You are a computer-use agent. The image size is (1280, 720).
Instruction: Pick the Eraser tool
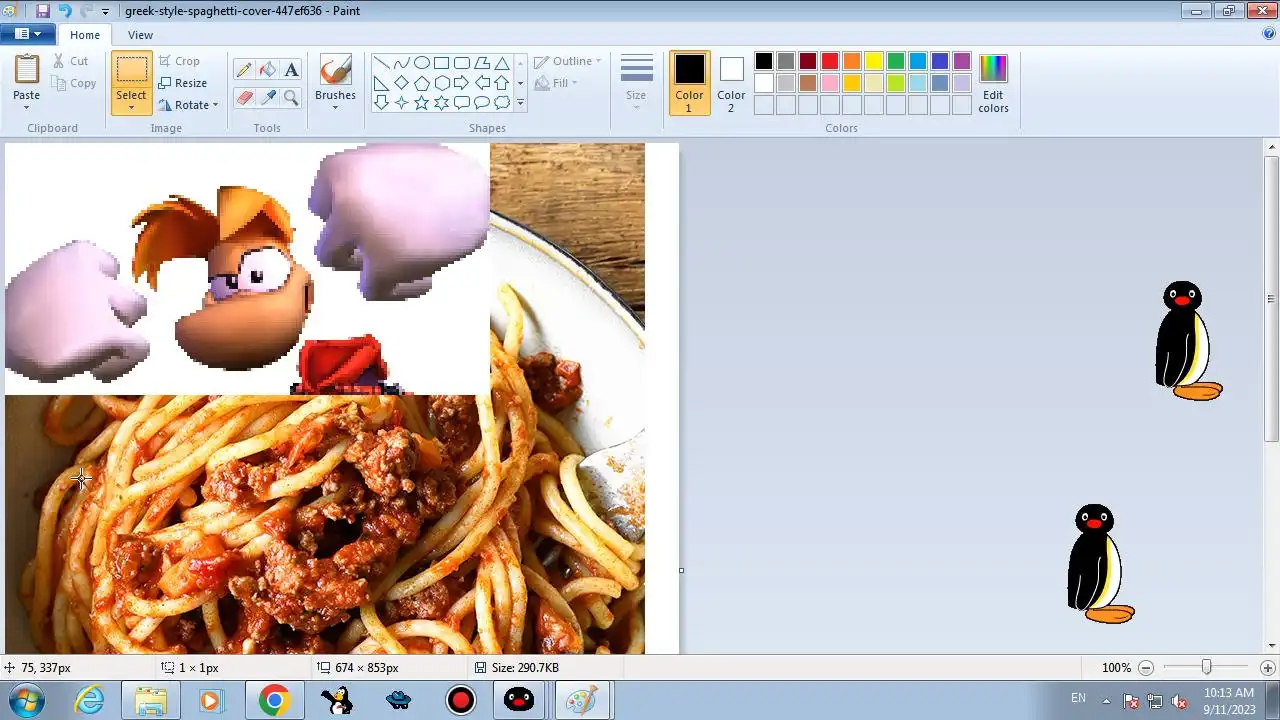coord(243,97)
